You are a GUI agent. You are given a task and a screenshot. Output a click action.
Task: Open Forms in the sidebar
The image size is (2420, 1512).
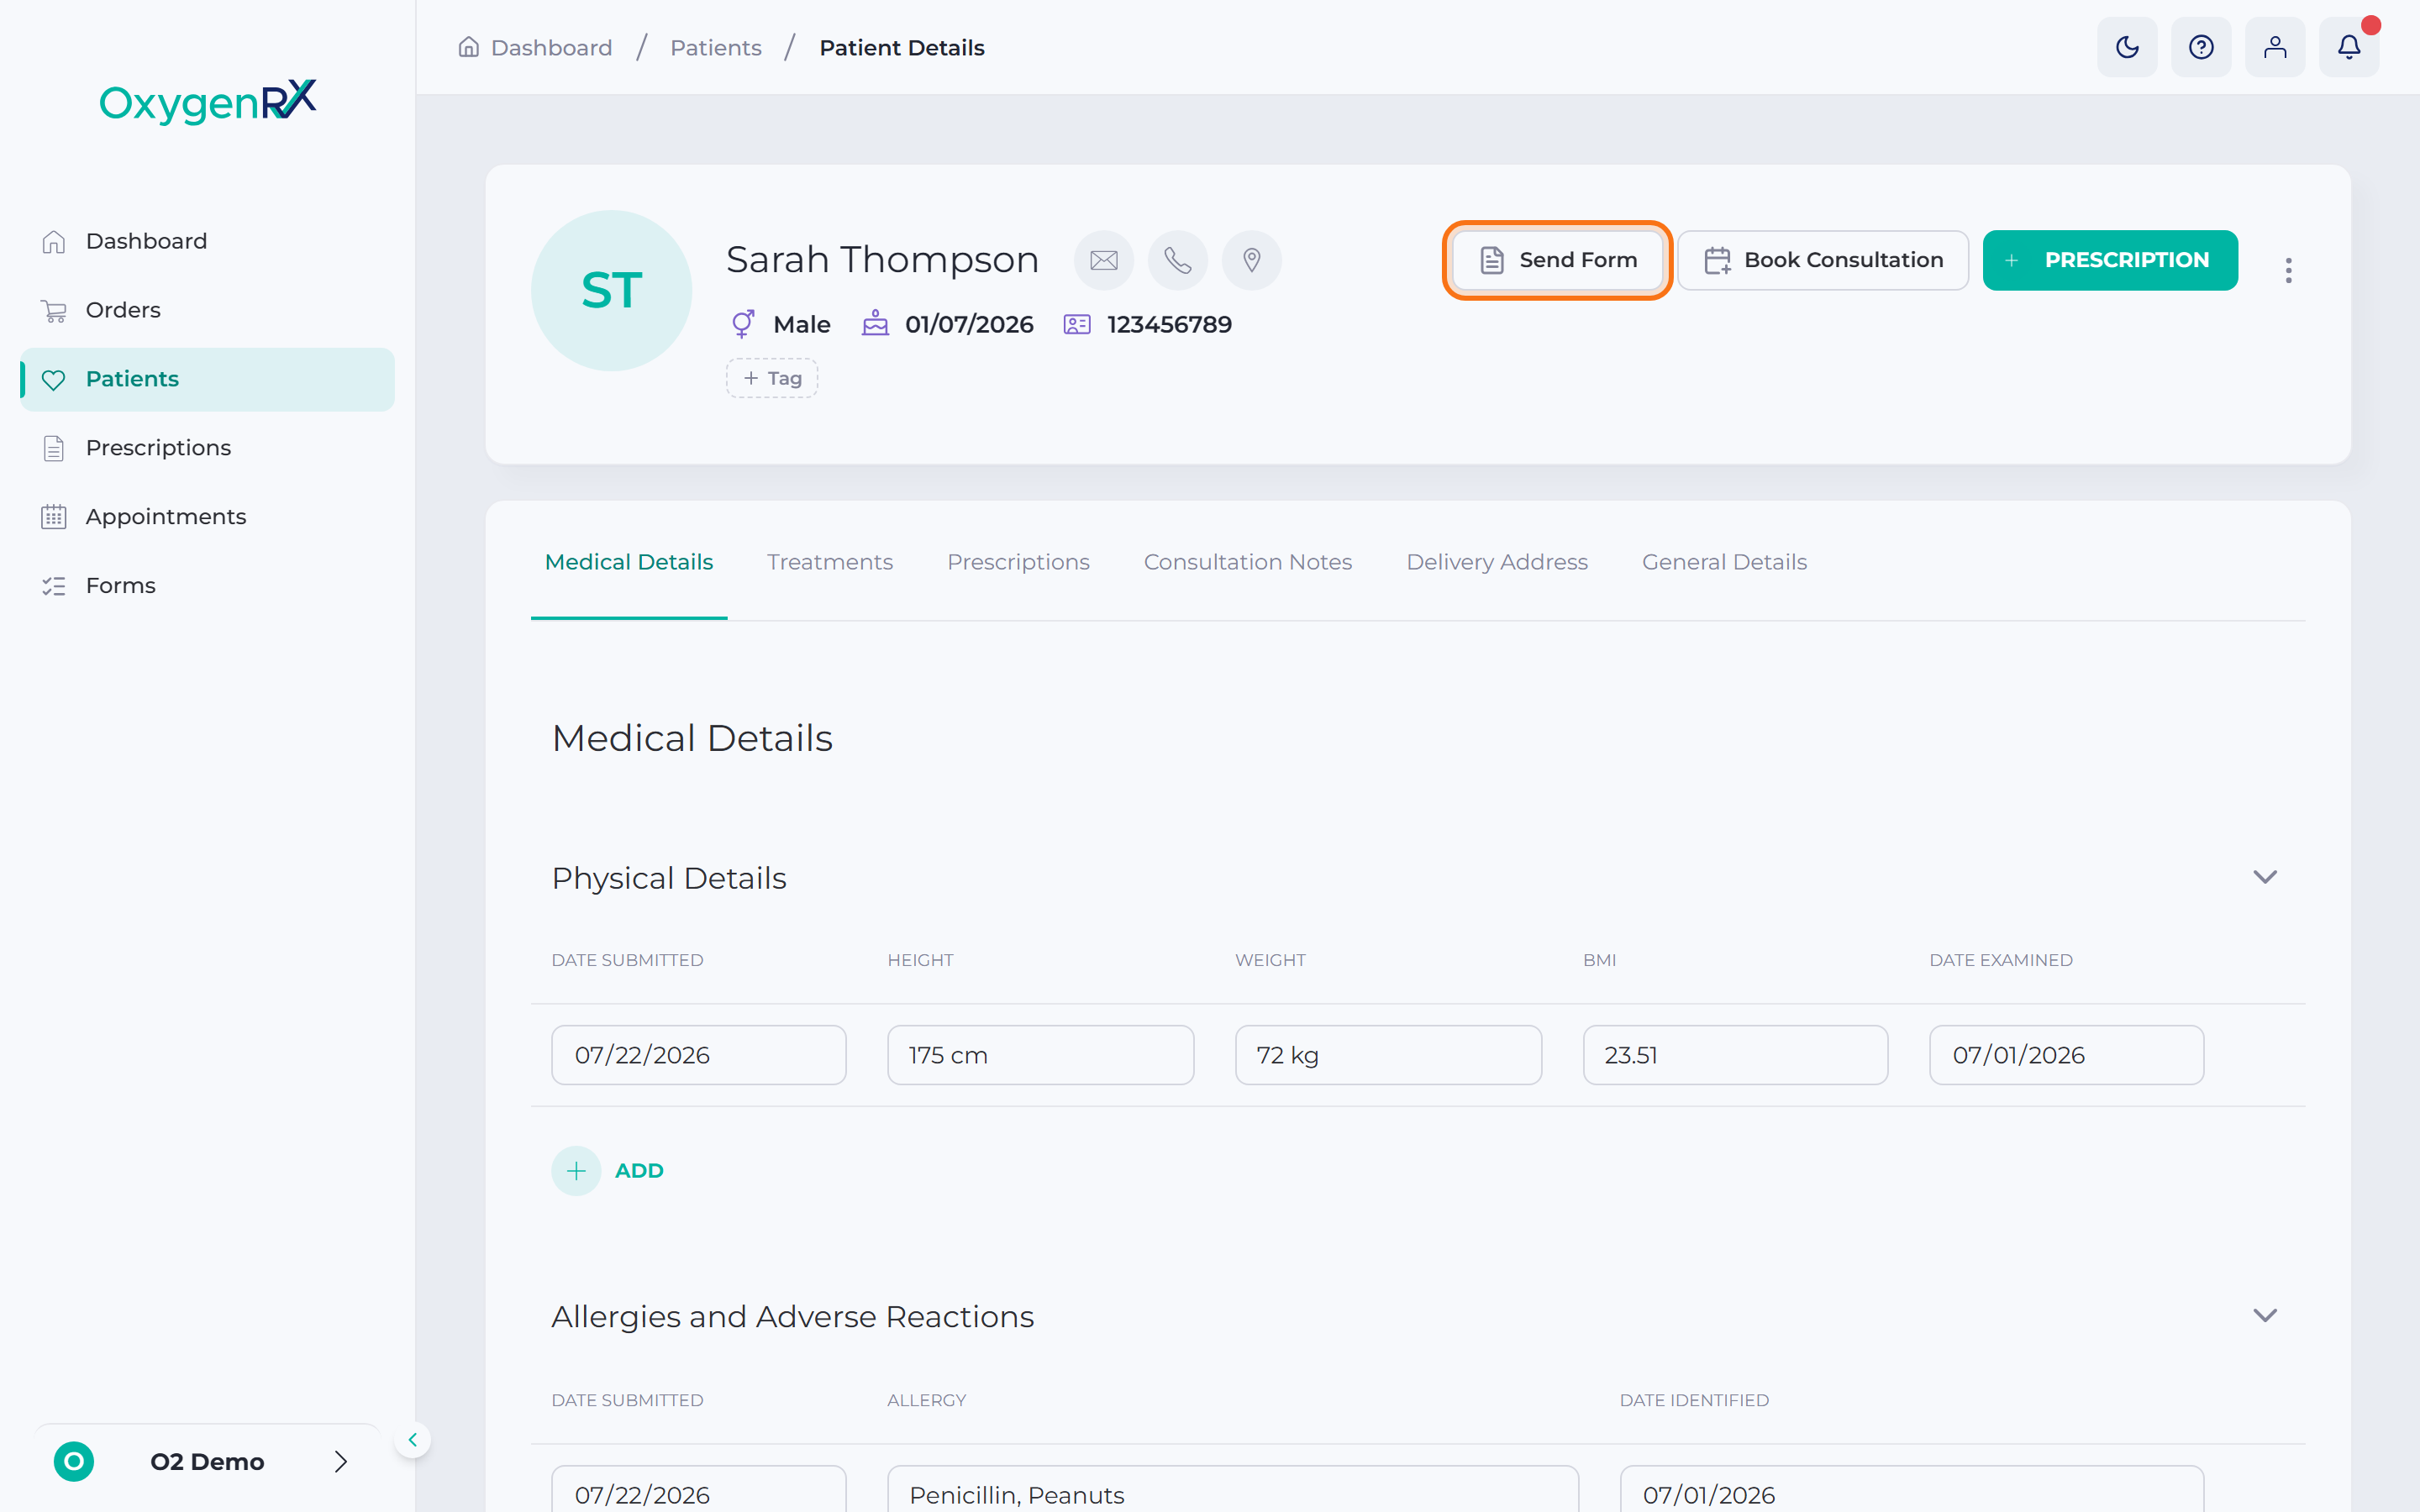click(x=207, y=586)
